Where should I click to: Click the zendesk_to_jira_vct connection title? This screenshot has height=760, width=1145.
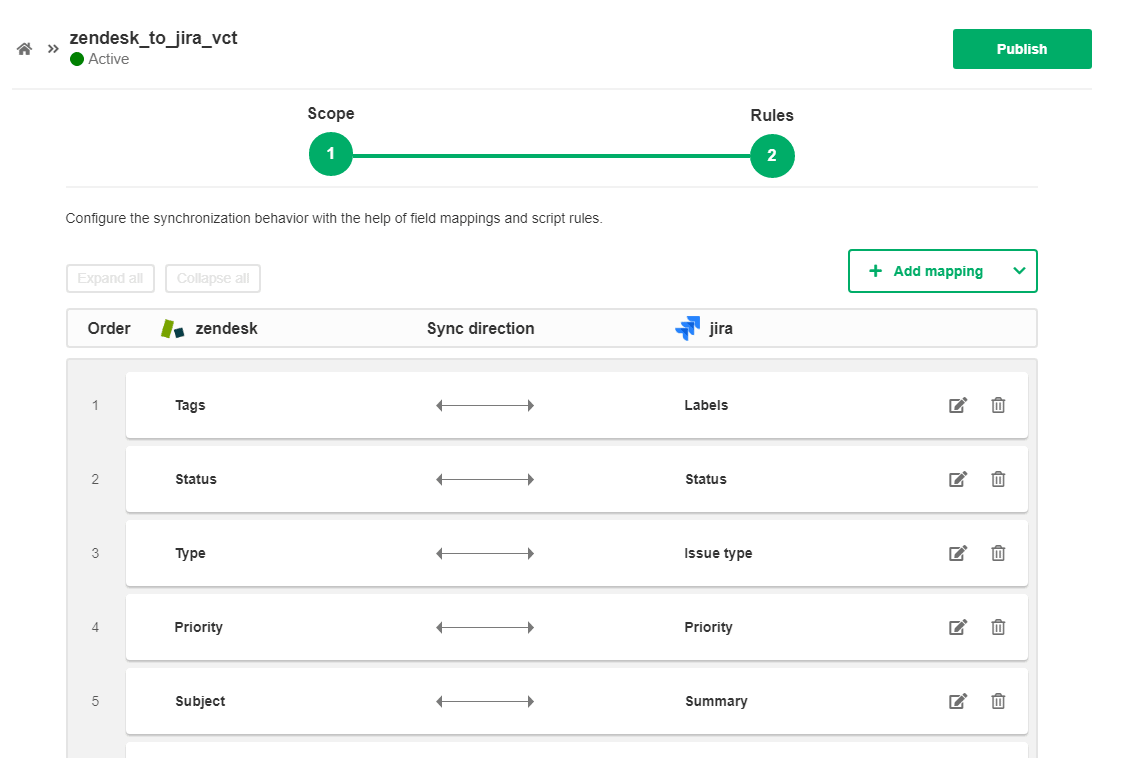coord(153,38)
